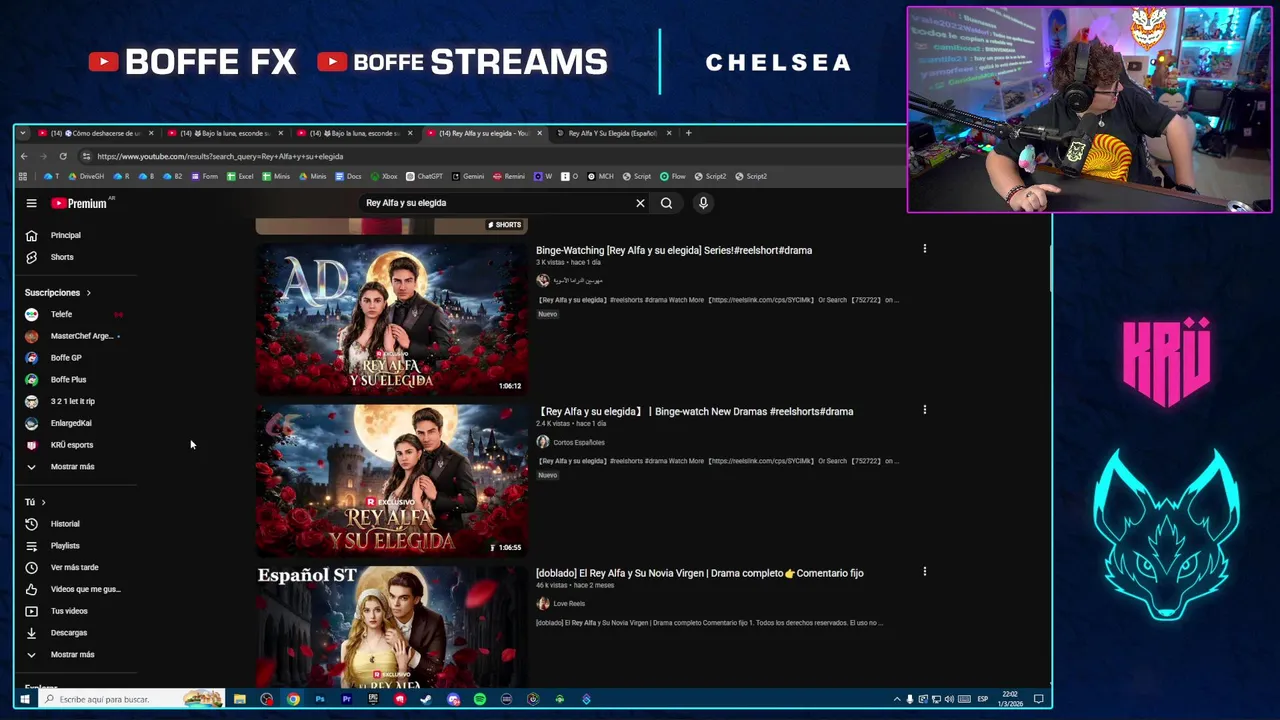Open Ver más tarde list

coord(75,568)
